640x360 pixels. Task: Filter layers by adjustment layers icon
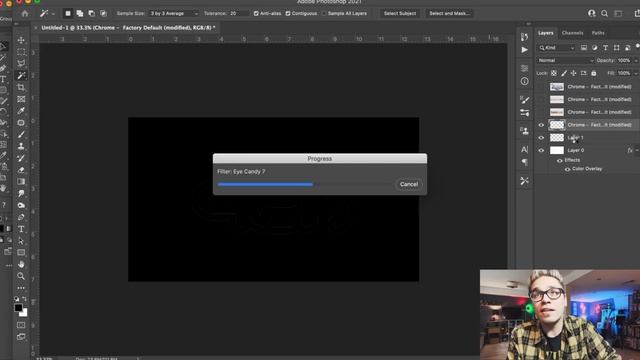pyautogui.click(x=595, y=48)
